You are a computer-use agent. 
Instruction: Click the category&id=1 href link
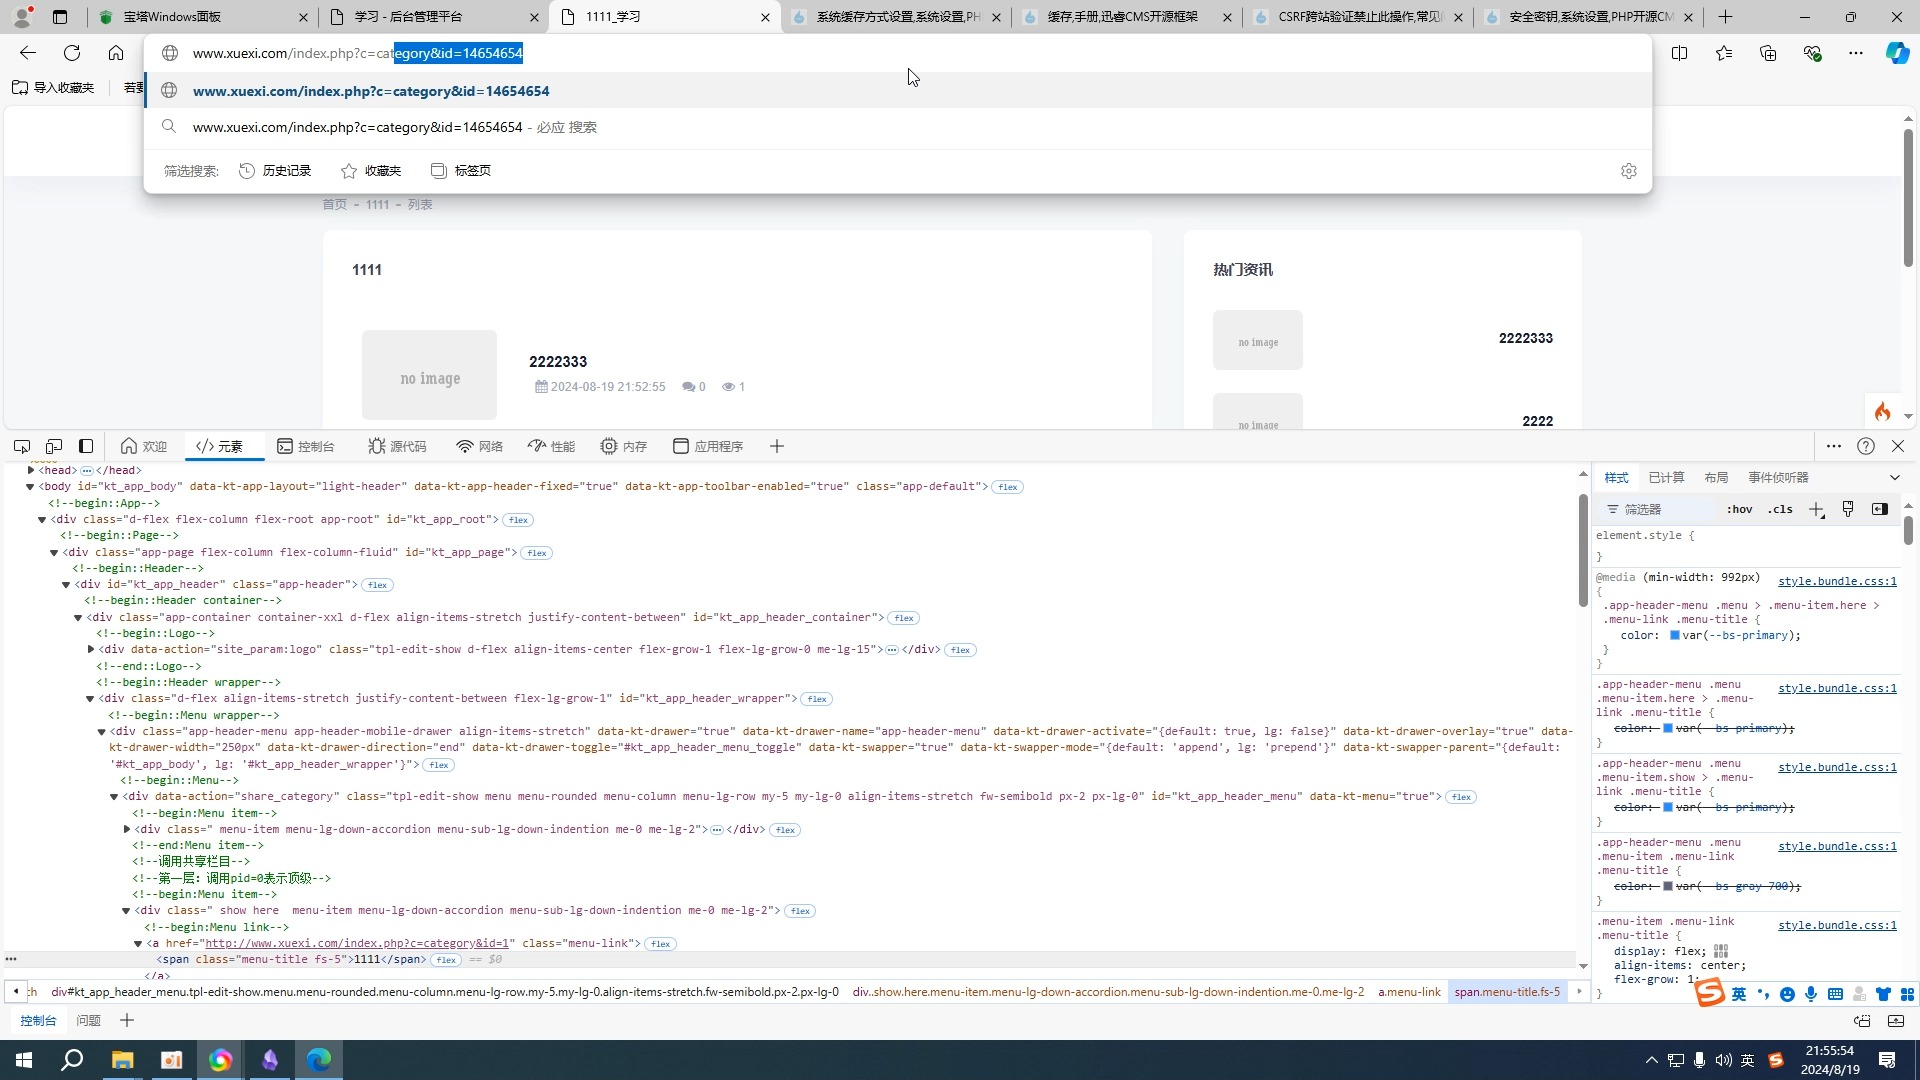[358, 944]
